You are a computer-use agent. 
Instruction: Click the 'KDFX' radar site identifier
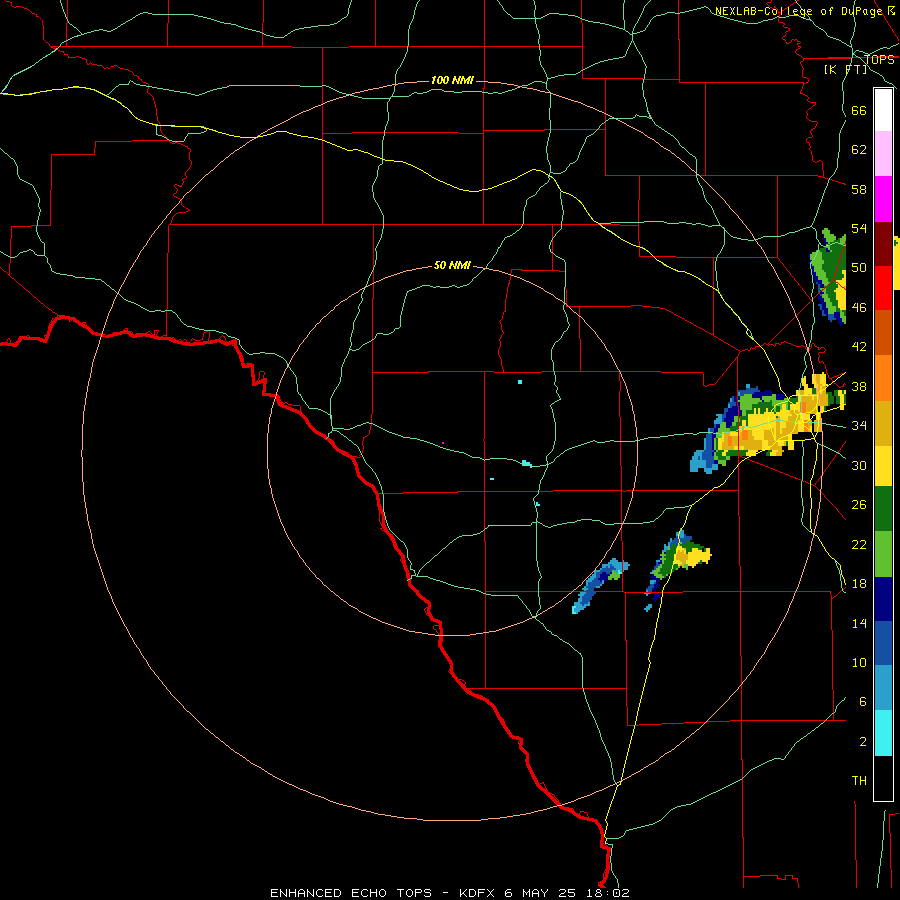coord(479,893)
